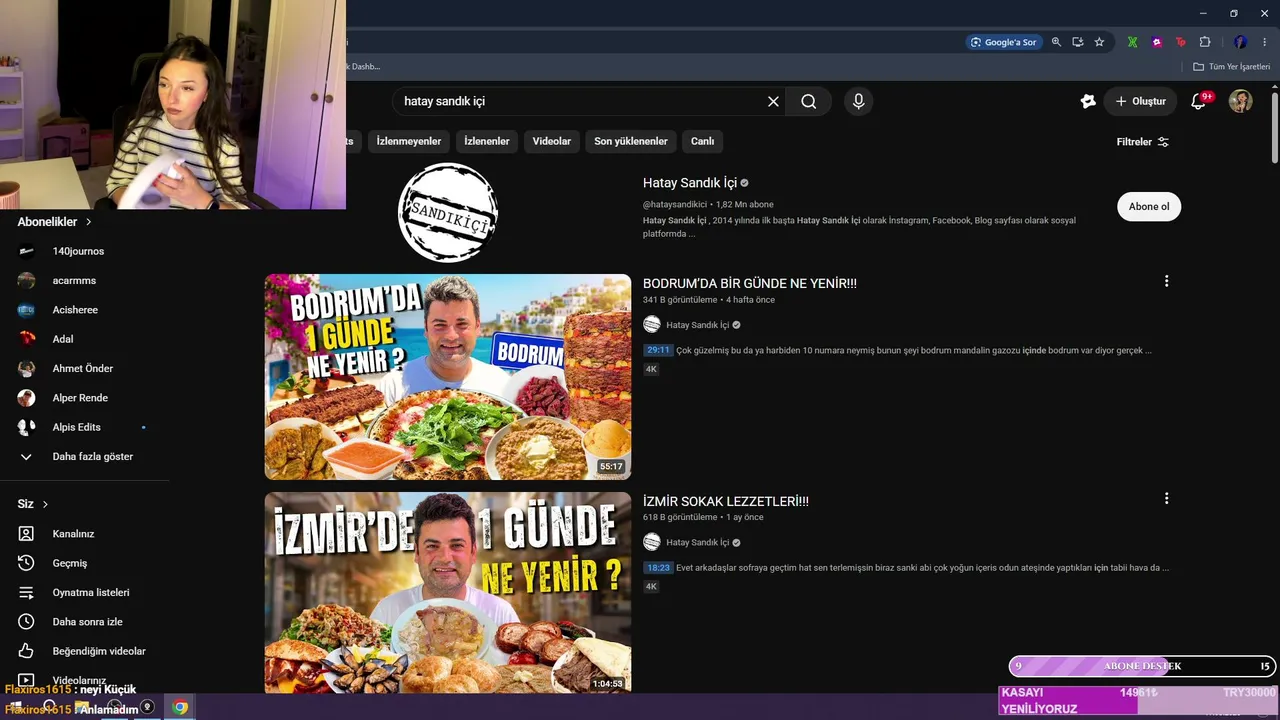Open the Chrome profile avatar
Screen dimensions: 1280x720
(1241, 42)
